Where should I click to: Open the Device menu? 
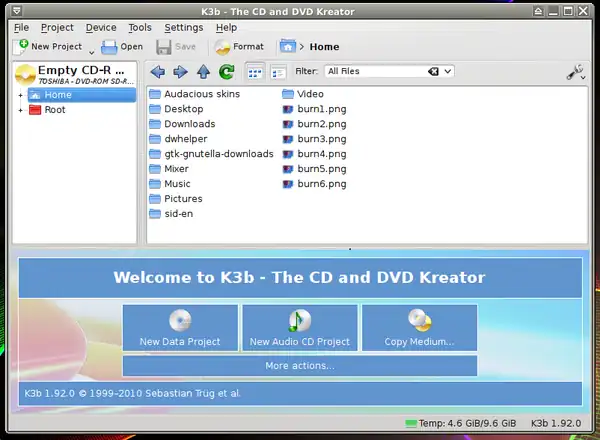pyautogui.click(x=100, y=27)
